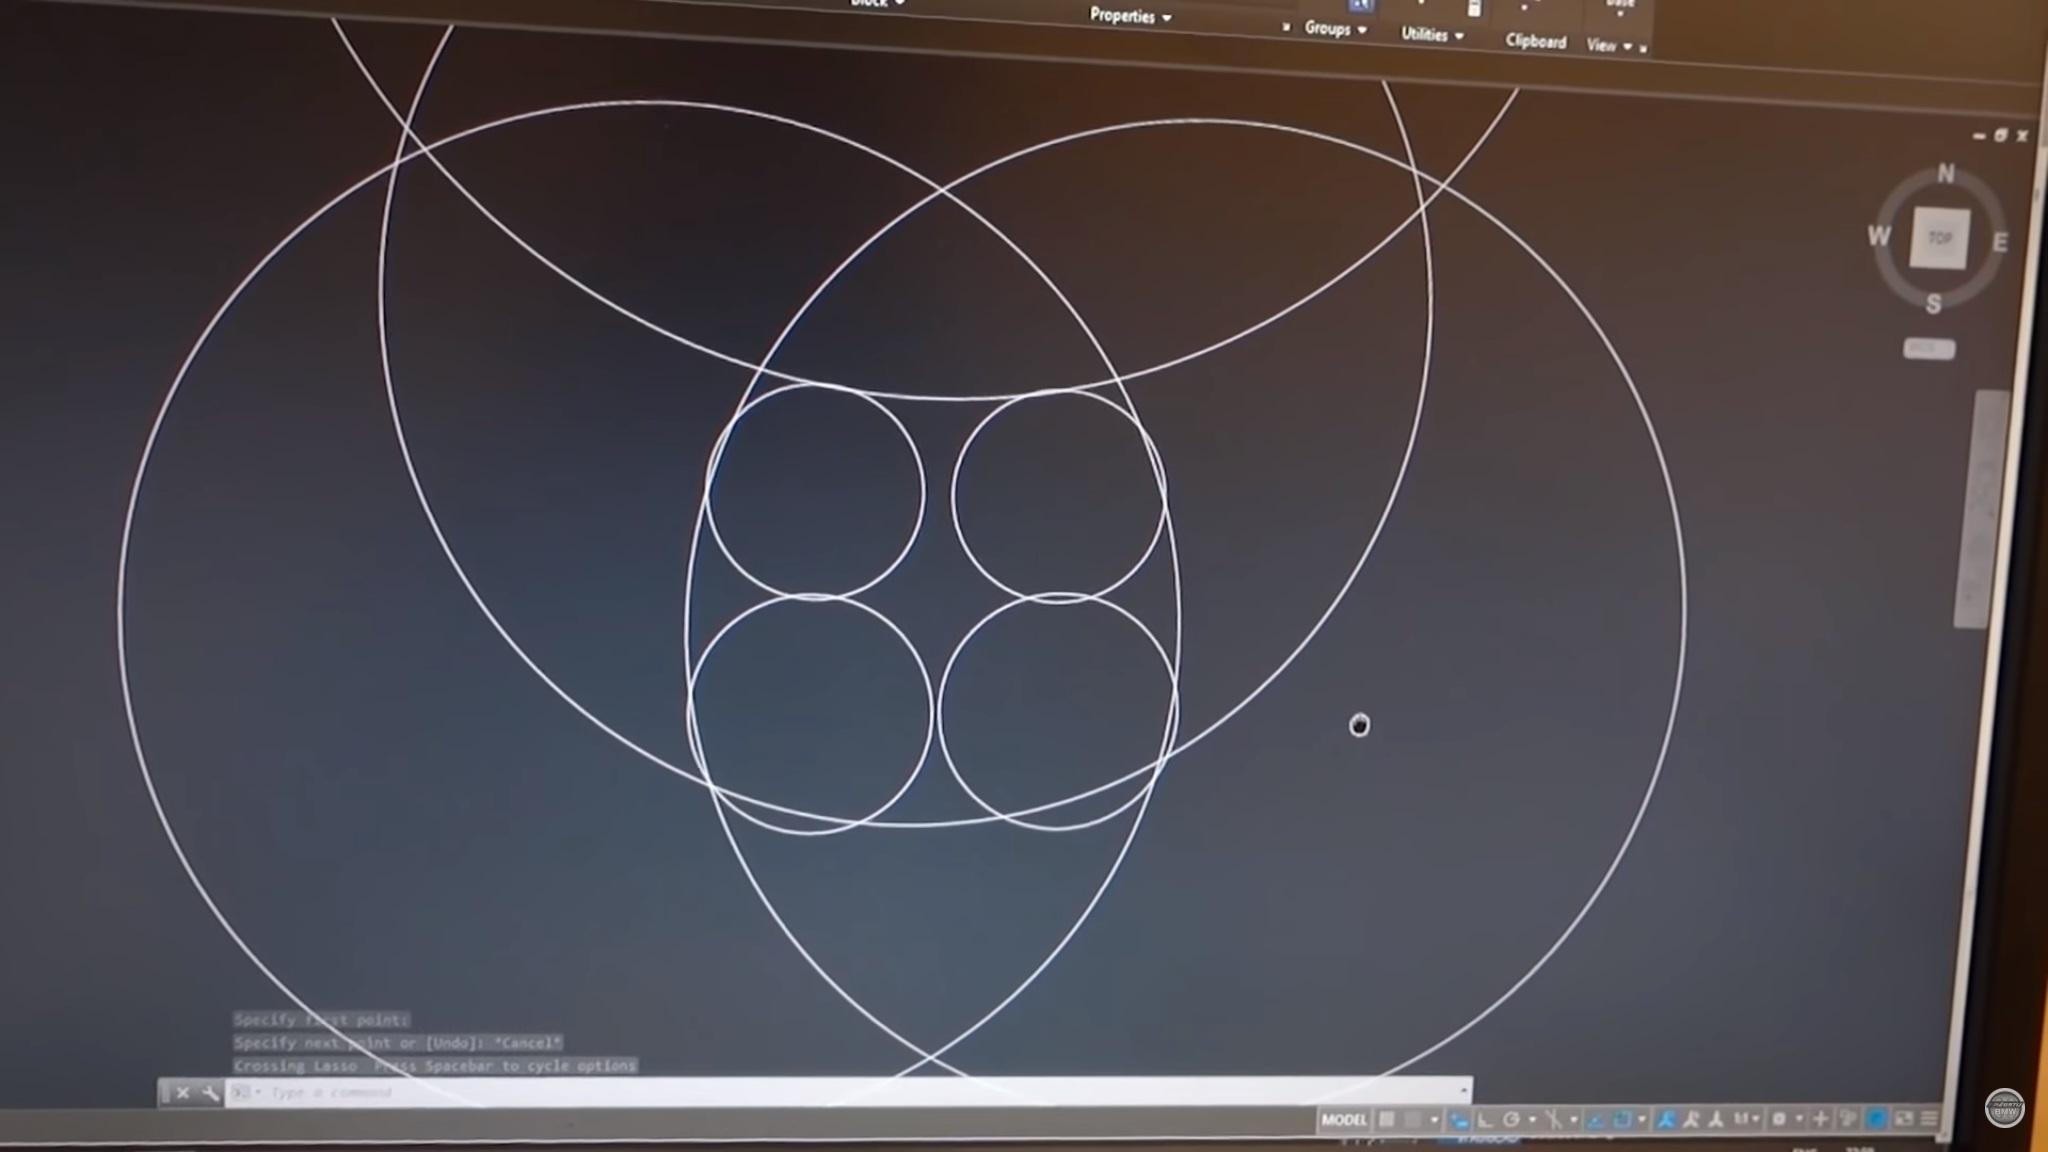The width and height of the screenshot is (2048, 1152).
Task: Toggle hardware acceleration blue circle icon
Action: point(1877,1119)
